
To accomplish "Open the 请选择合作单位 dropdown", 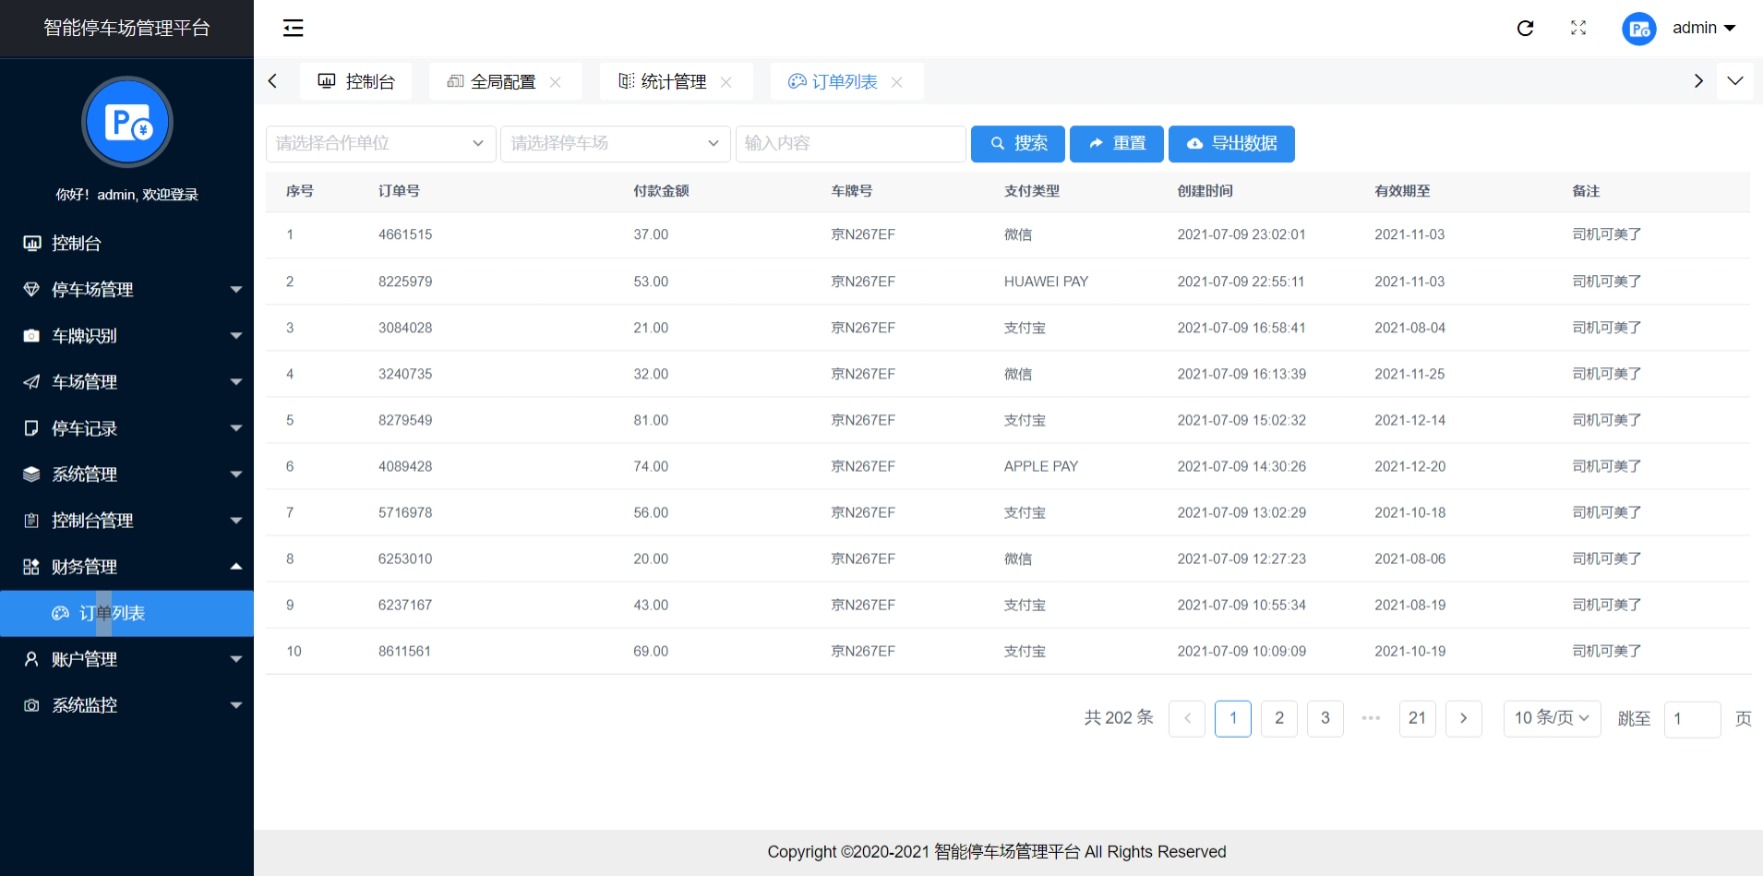I will click(x=381, y=143).
